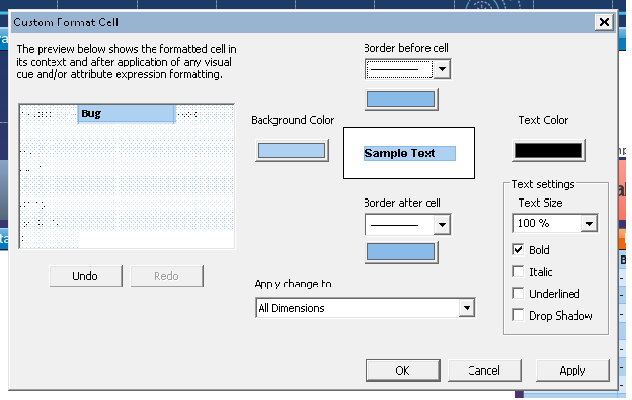Choose the Border after cell color swatch
The height and width of the screenshot is (400, 632).
coord(401,252)
